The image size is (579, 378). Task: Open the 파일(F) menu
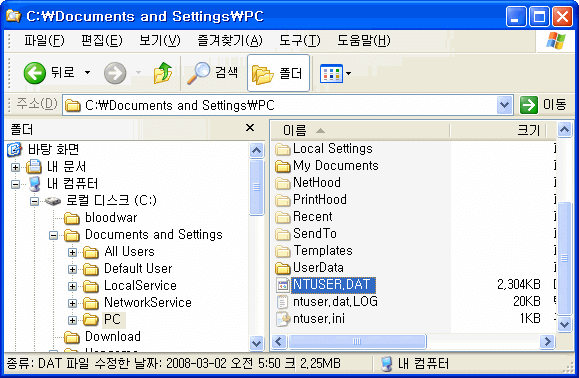44,40
